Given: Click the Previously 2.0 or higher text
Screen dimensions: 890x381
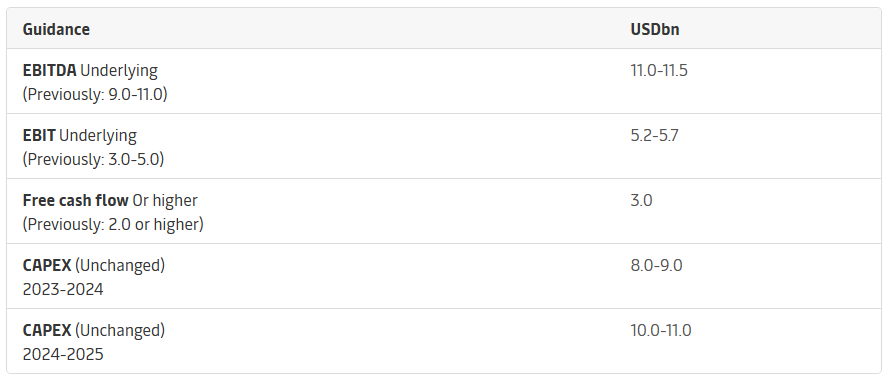Looking at the screenshot, I should (113, 224).
